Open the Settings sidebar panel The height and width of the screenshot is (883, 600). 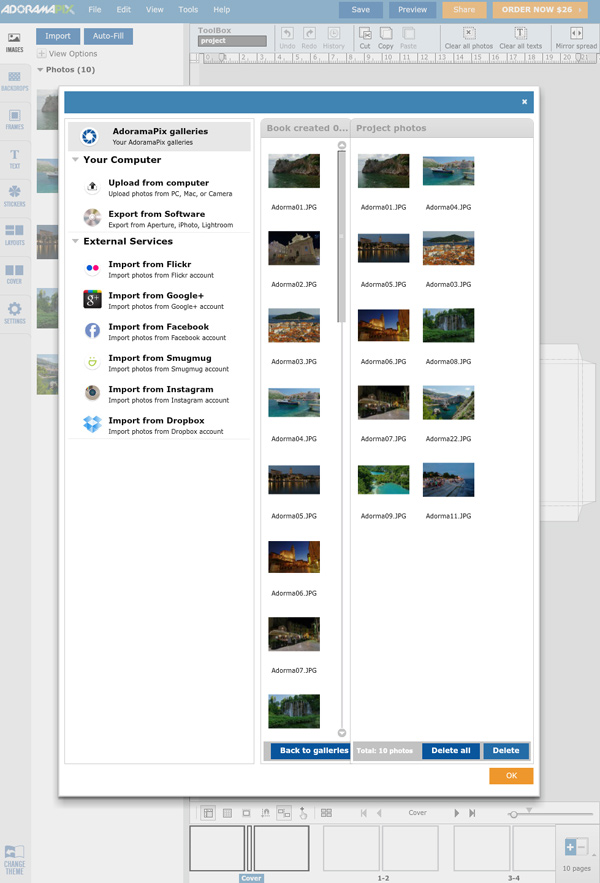tap(15, 313)
